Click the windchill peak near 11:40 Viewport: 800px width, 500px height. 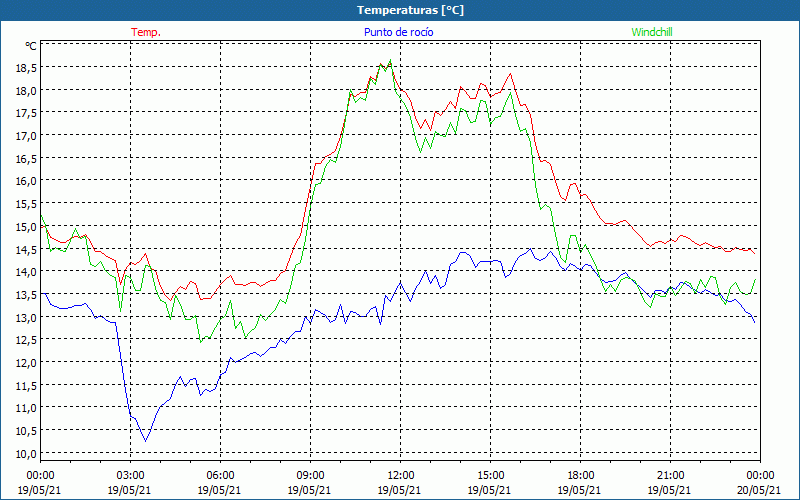(x=390, y=60)
